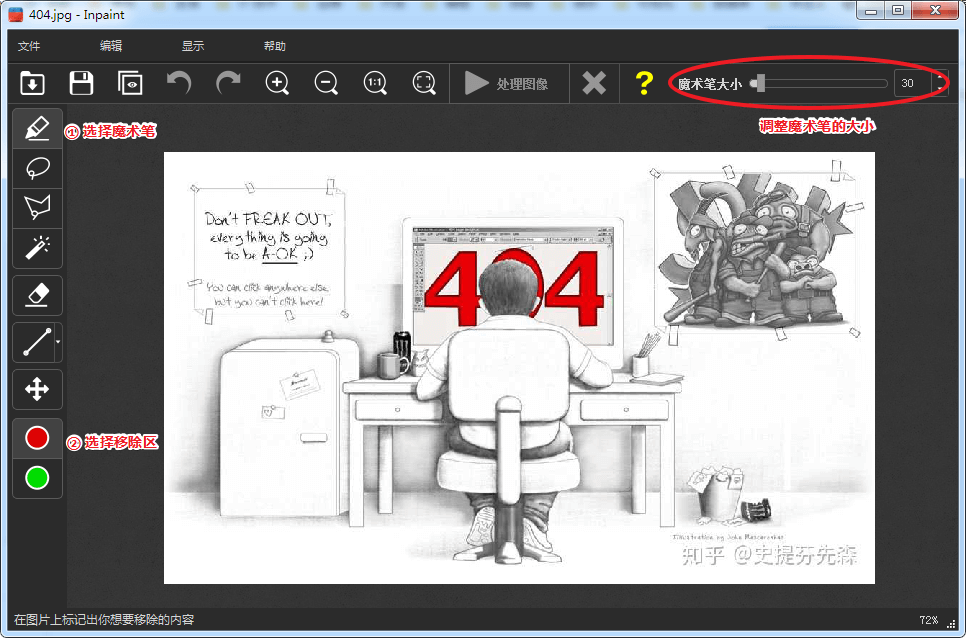Choose the green donor area mask
The height and width of the screenshot is (638, 966).
[x=38, y=478]
